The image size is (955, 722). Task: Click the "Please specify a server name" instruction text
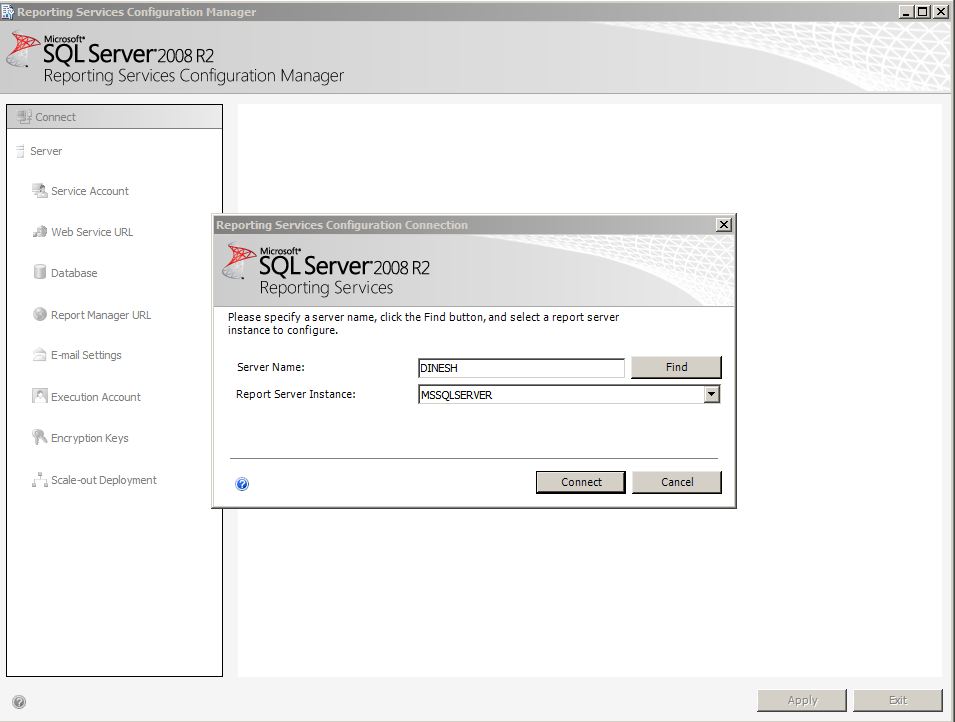point(423,324)
